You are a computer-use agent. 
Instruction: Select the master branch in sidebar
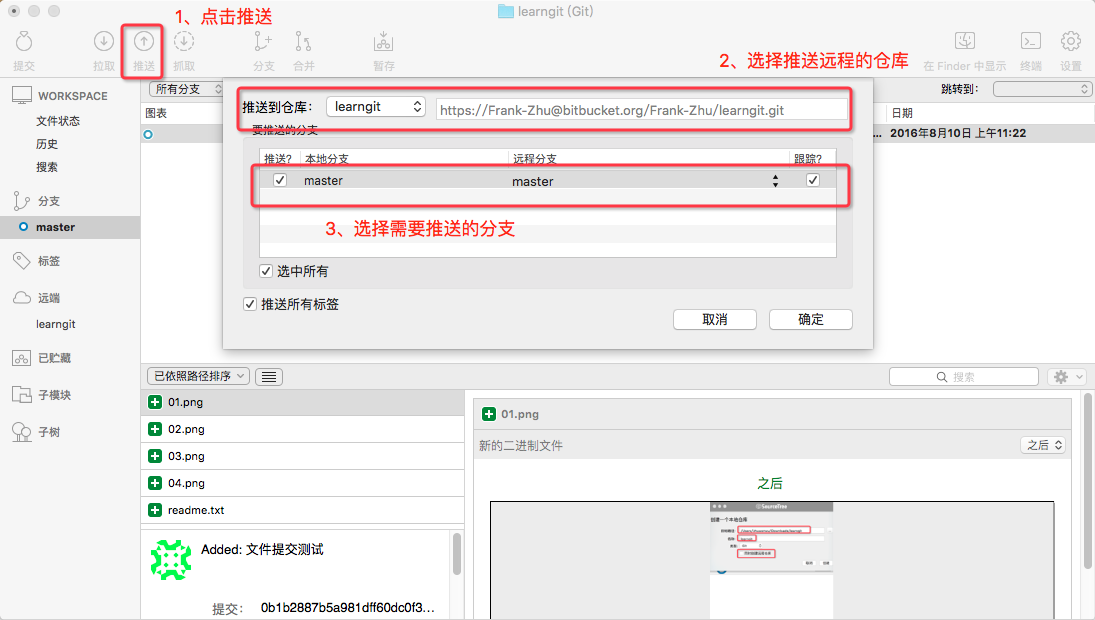70,227
